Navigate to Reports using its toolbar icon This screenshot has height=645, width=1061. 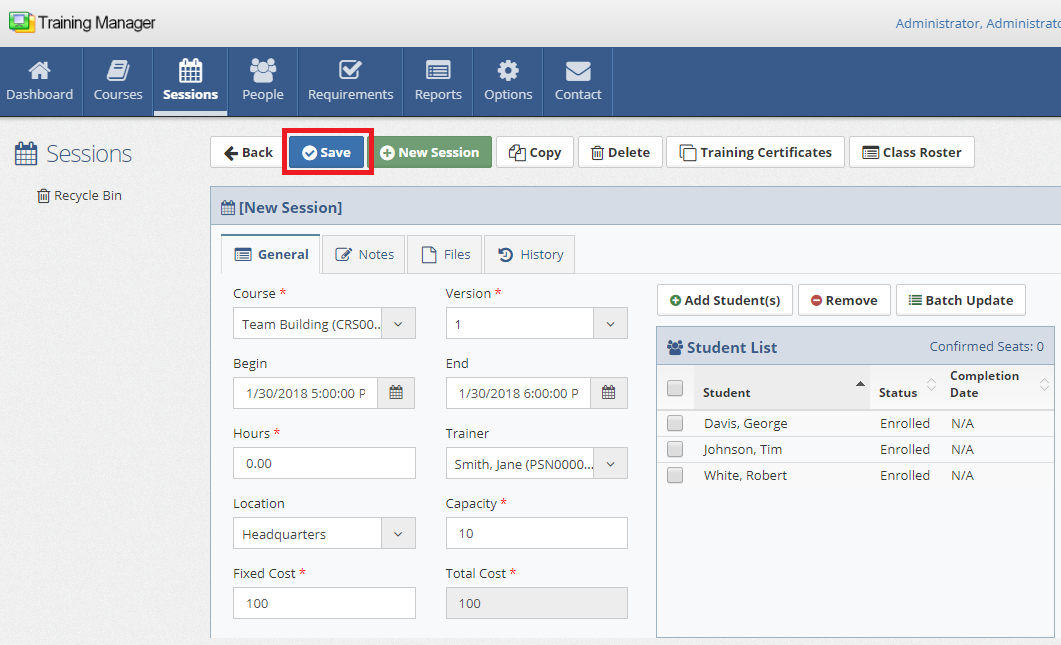437,80
